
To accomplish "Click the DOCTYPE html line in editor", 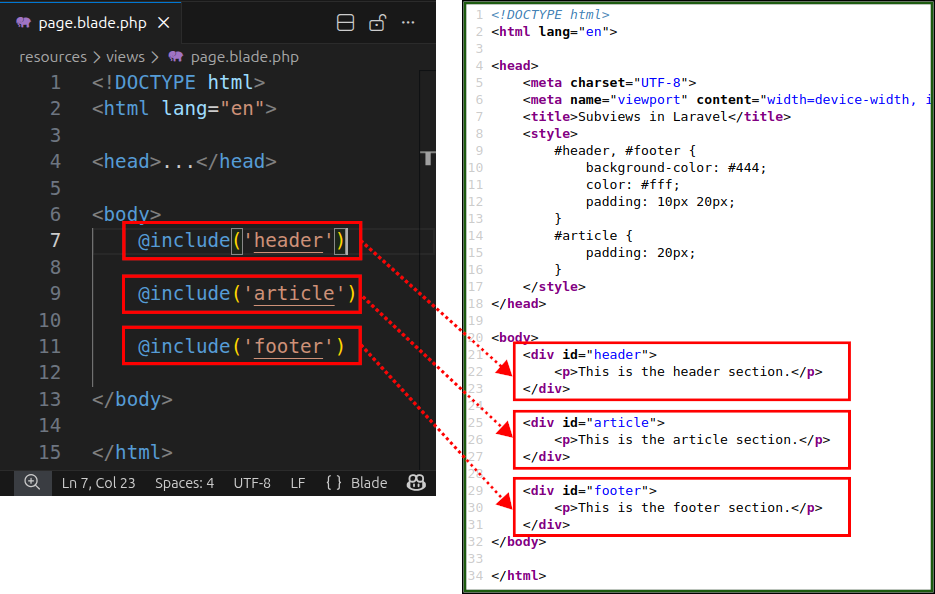I will pyautogui.click(x=178, y=82).
